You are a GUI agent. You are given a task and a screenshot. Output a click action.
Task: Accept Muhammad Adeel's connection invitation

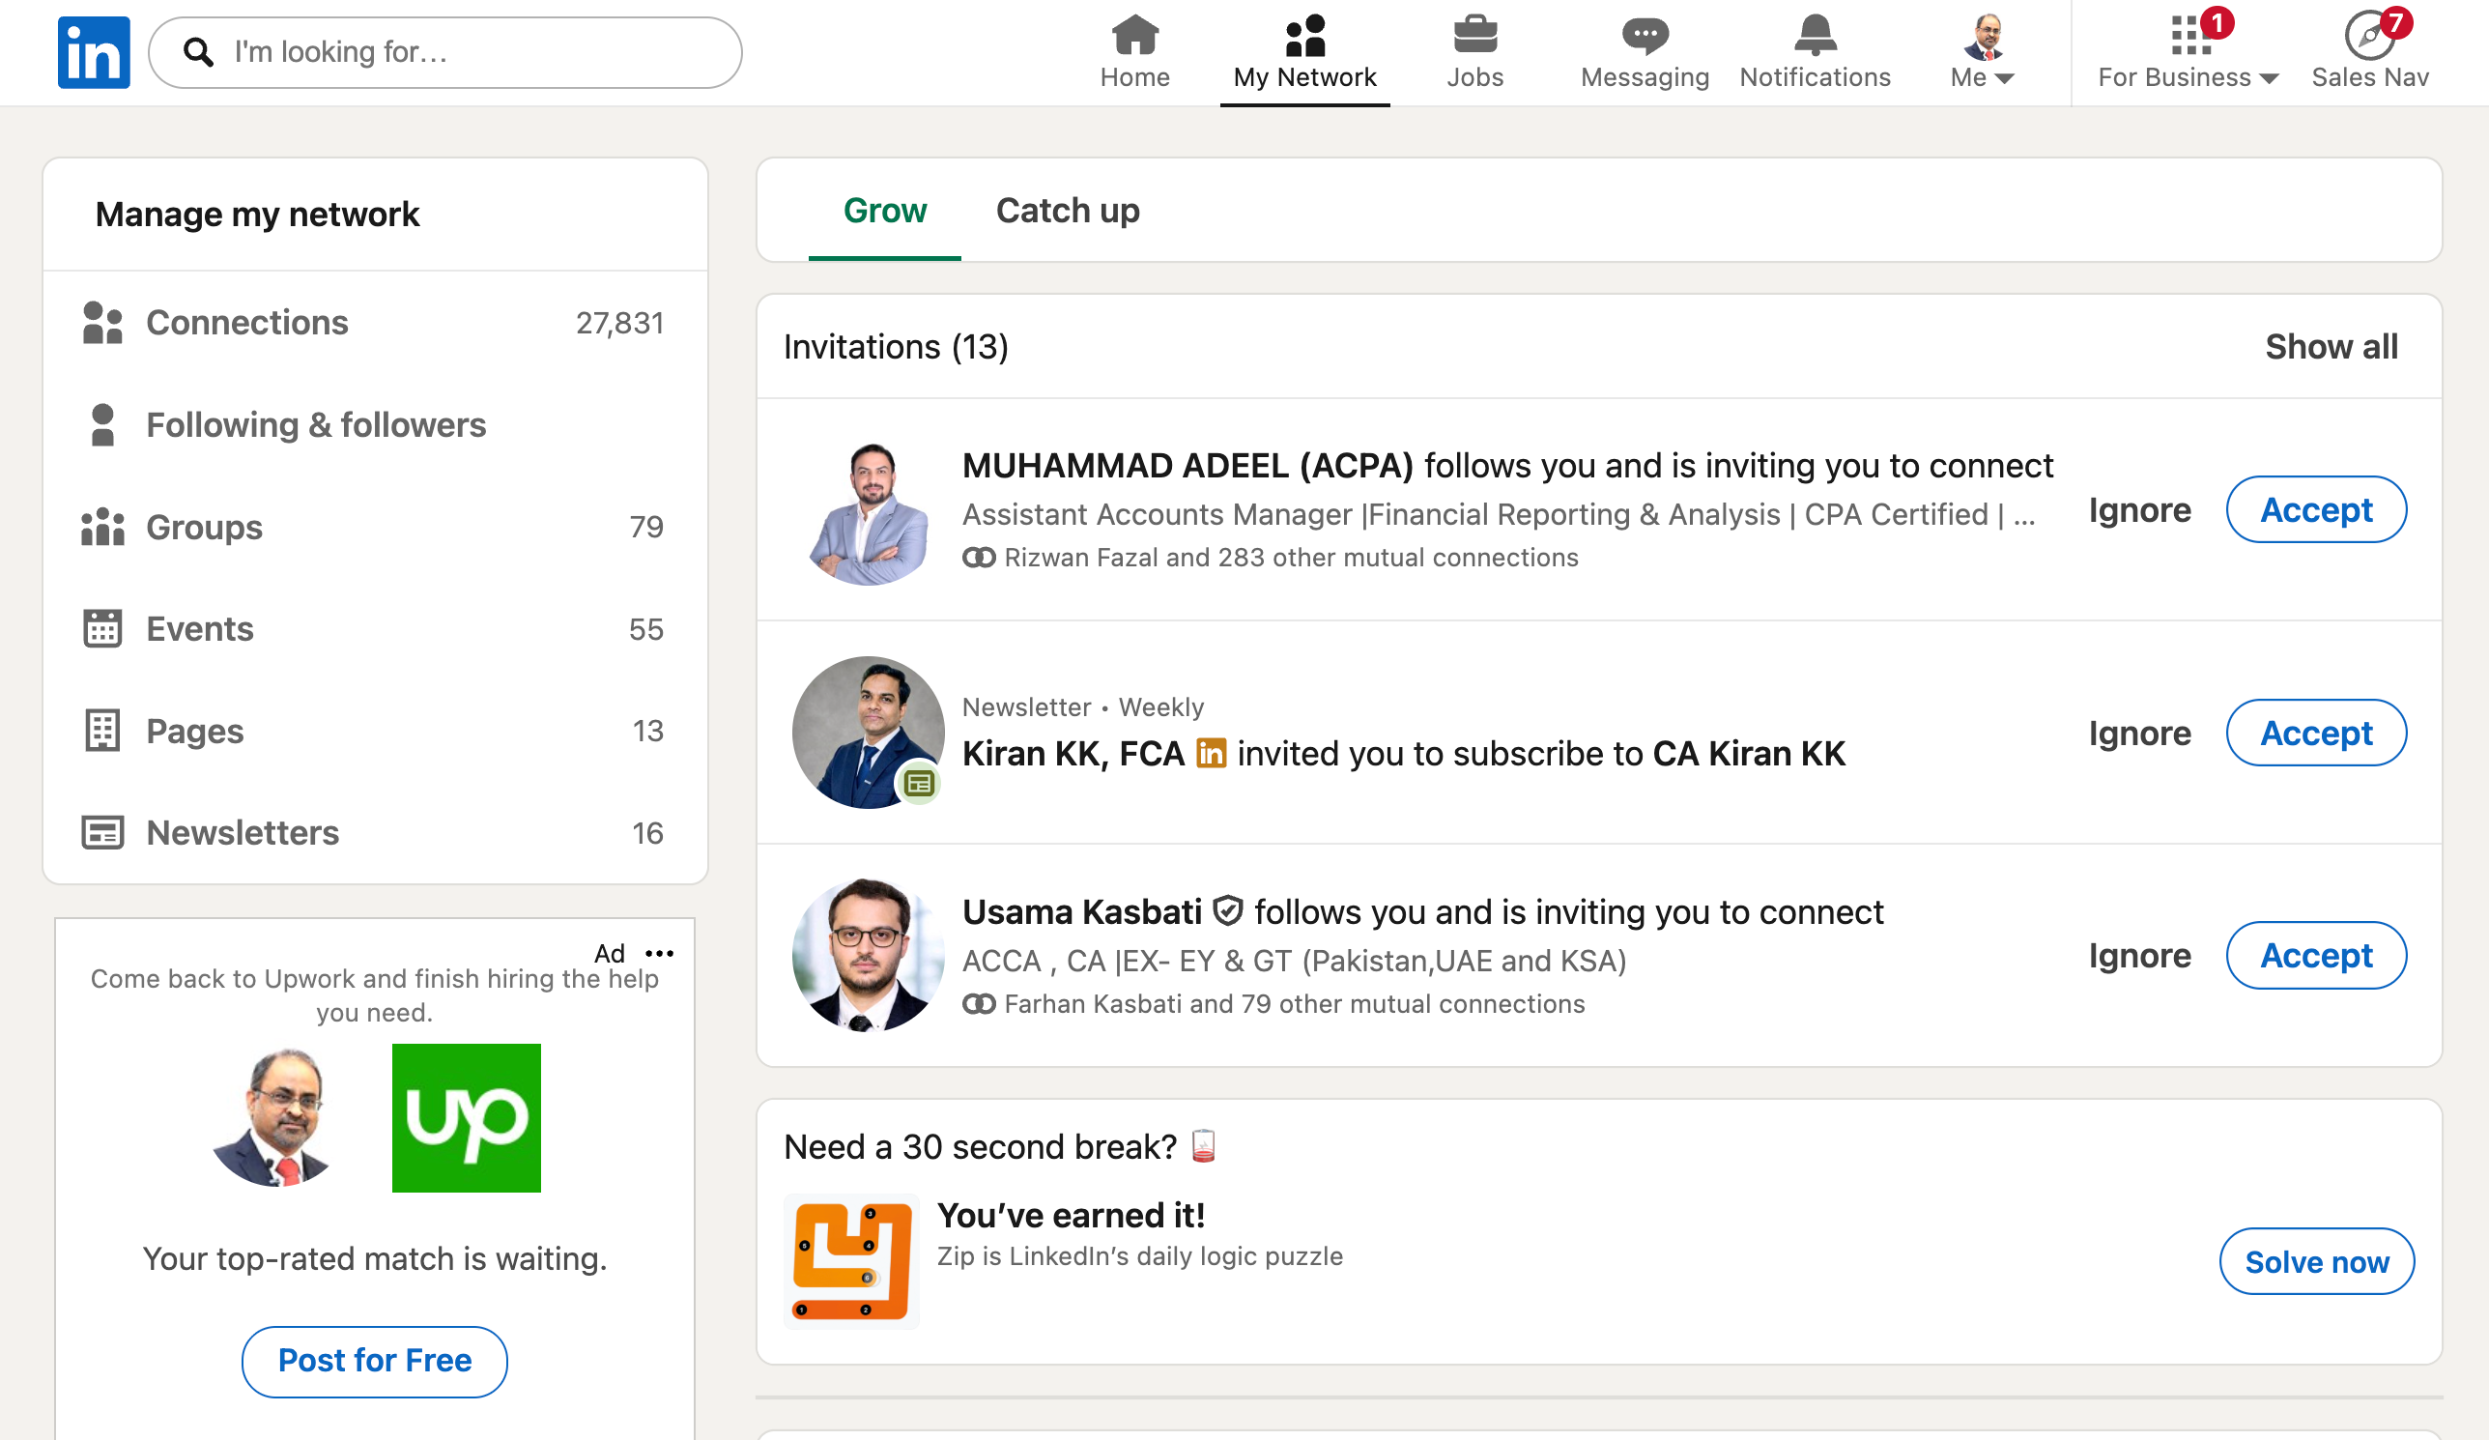click(x=2315, y=510)
